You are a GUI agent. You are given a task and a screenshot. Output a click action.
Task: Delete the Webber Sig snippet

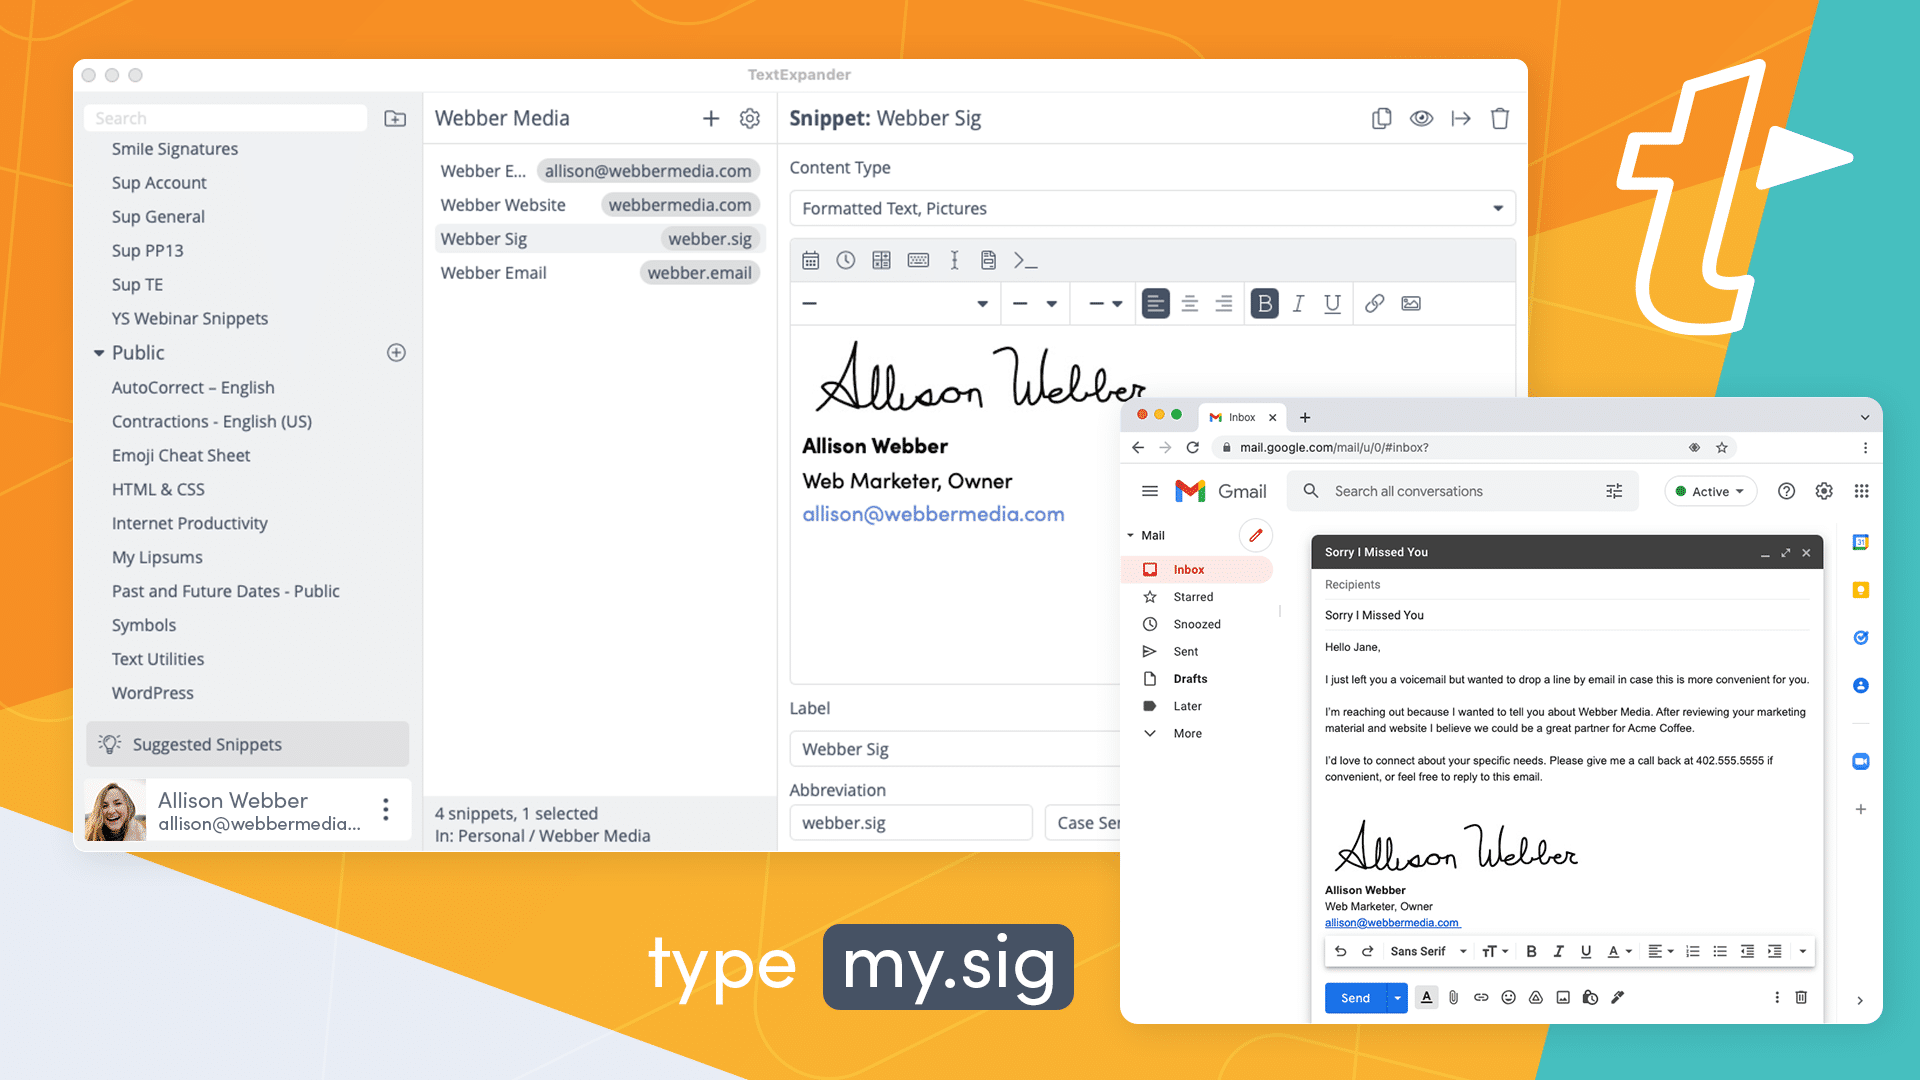[1500, 119]
